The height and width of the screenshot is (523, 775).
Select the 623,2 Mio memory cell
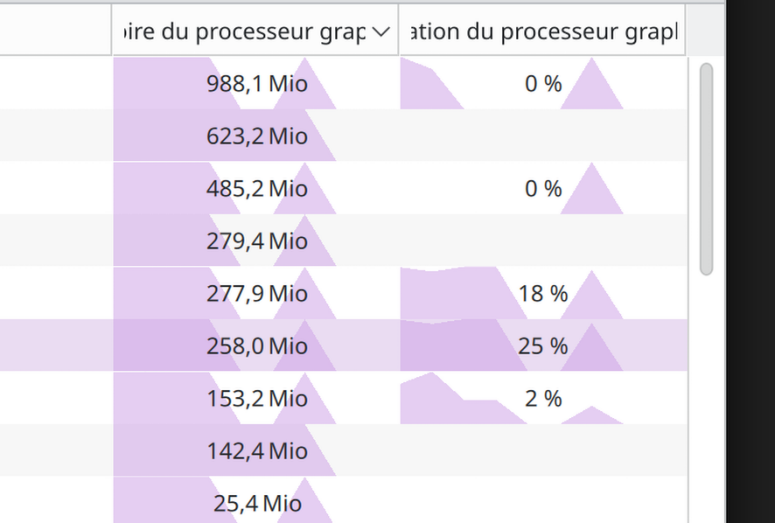(x=257, y=136)
